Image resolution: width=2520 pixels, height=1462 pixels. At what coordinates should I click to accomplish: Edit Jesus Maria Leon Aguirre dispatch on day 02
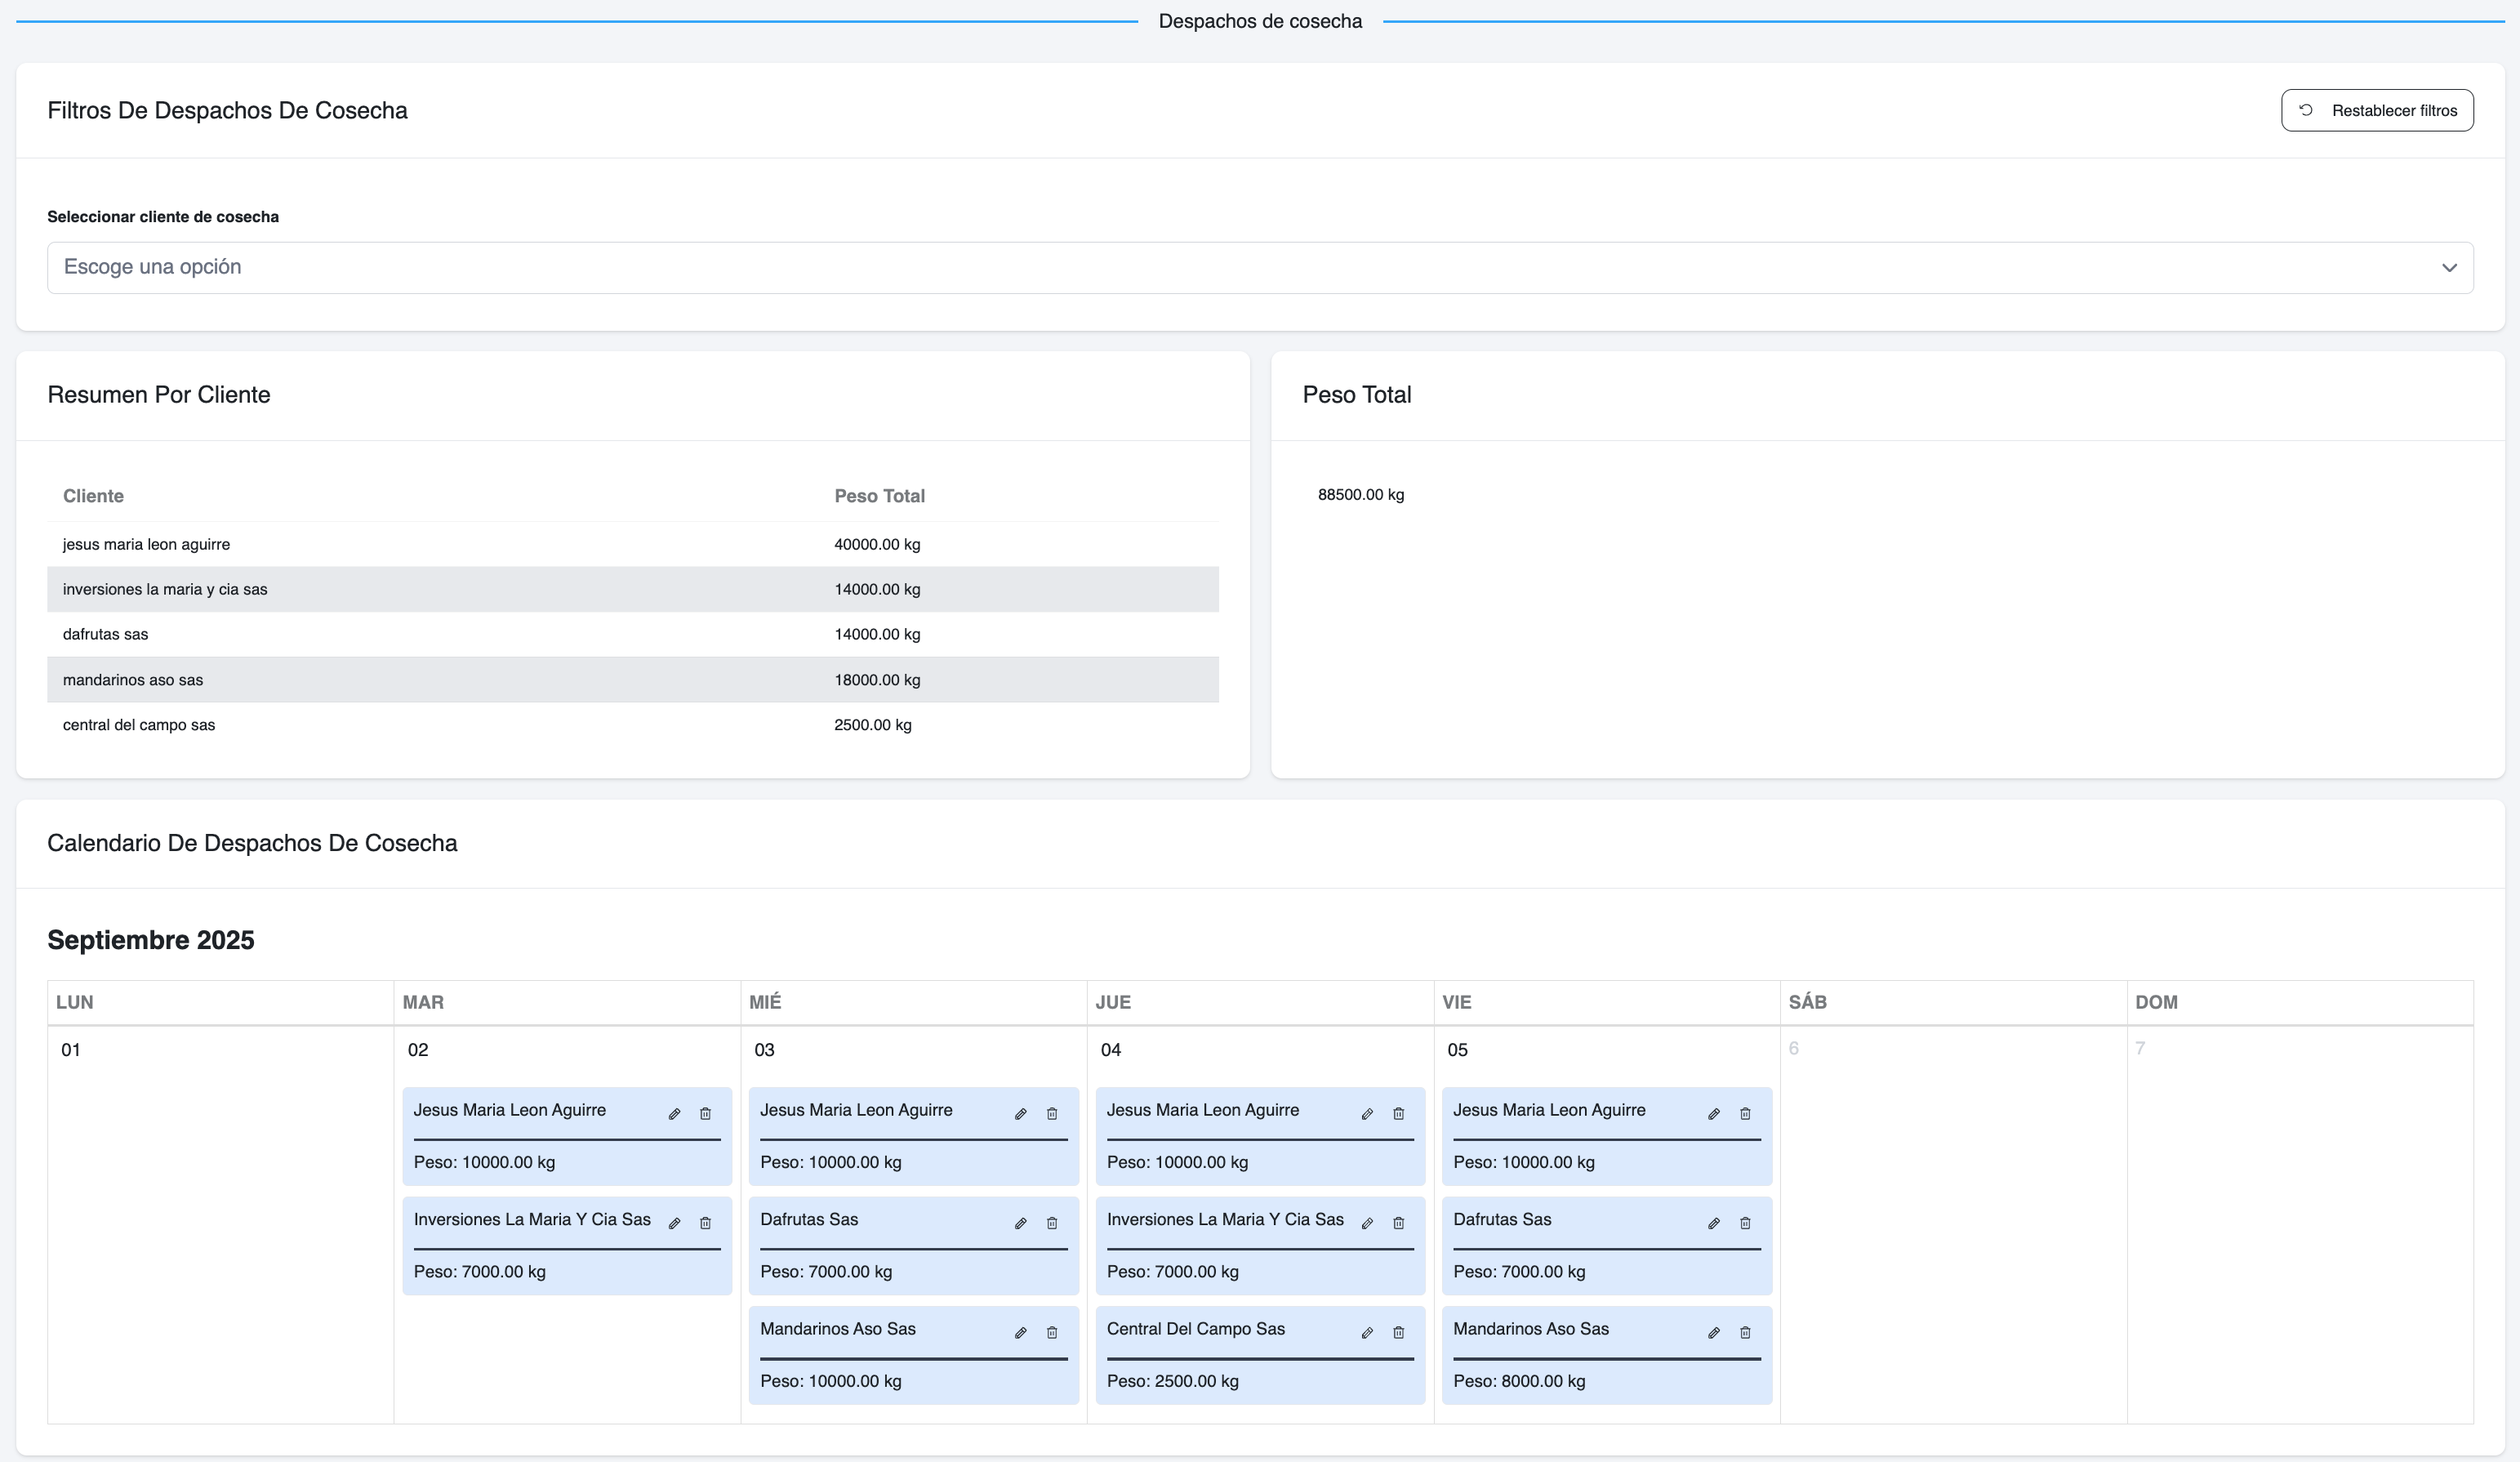tap(674, 1114)
